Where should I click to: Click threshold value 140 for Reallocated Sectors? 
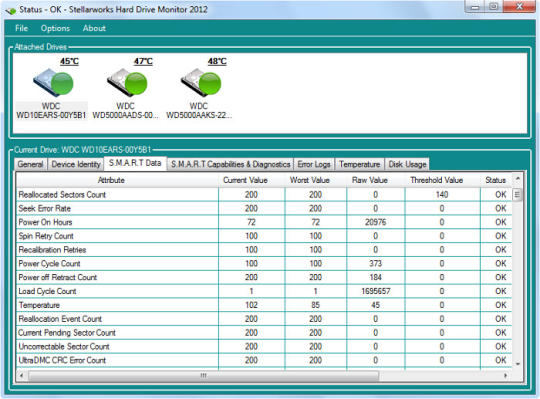(x=442, y=195)
